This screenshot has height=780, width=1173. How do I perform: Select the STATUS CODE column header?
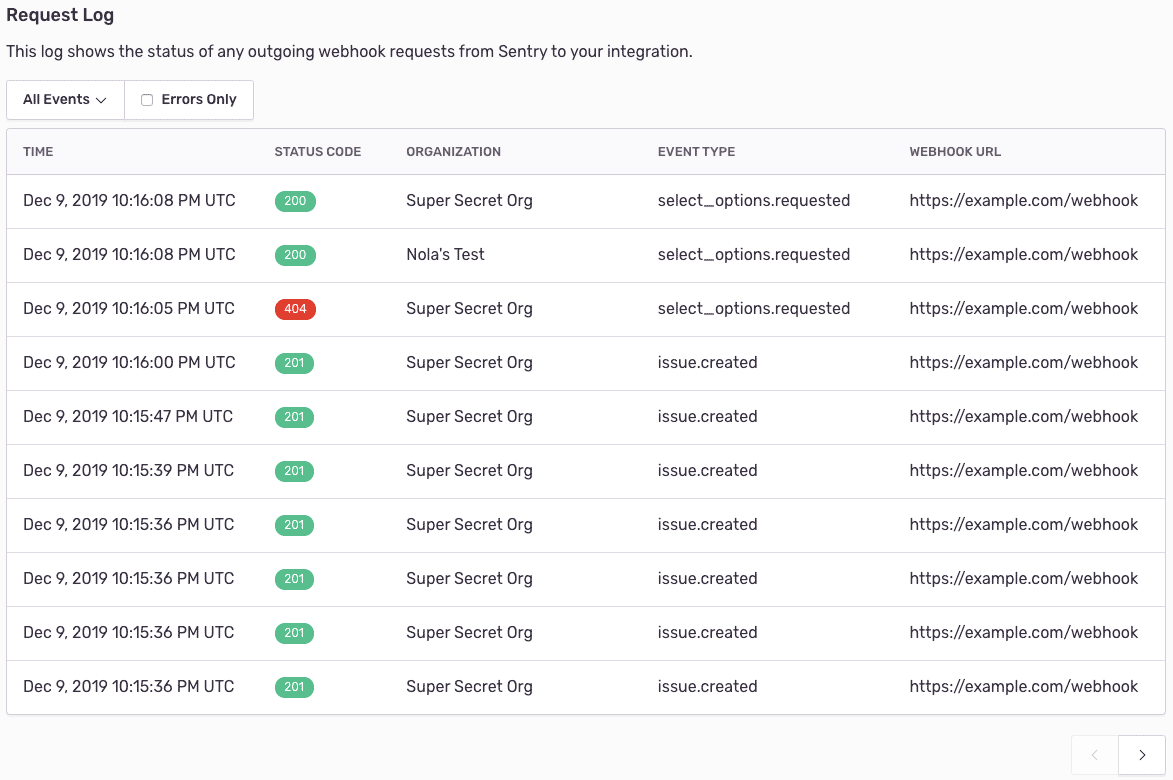point(318,152)
